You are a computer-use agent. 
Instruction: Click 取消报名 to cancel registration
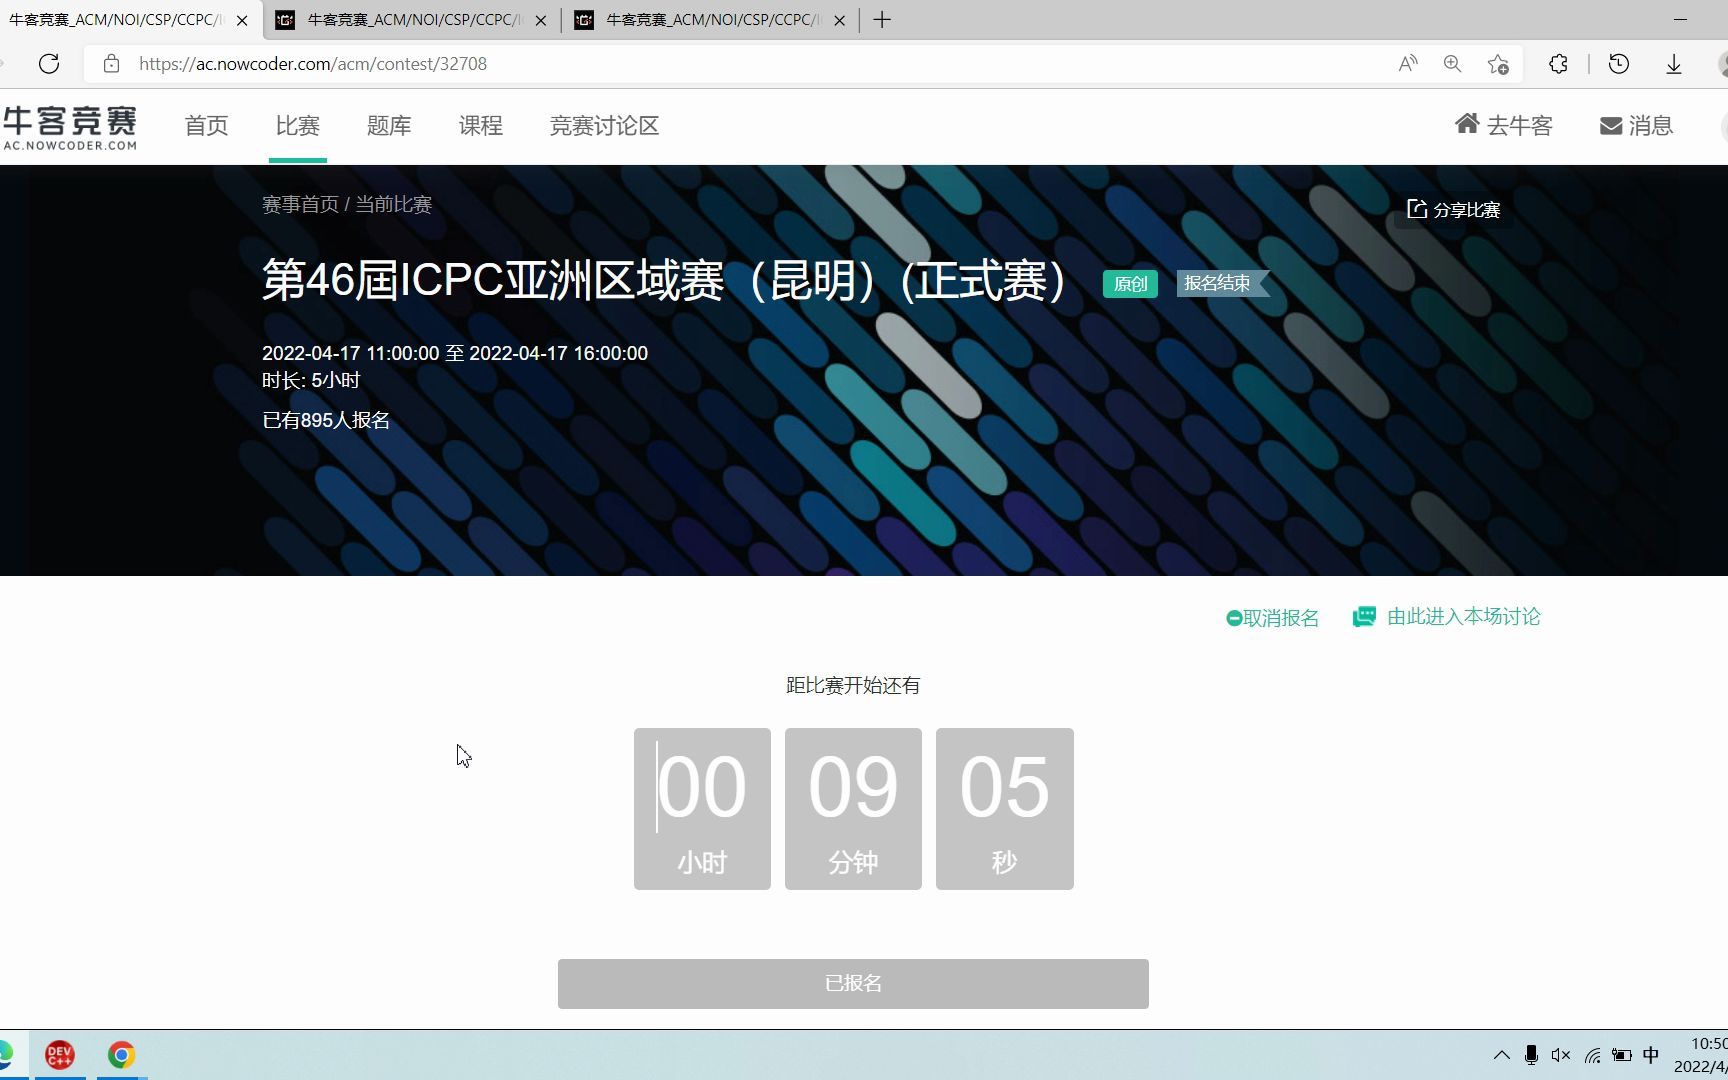tap(1272, 618)
